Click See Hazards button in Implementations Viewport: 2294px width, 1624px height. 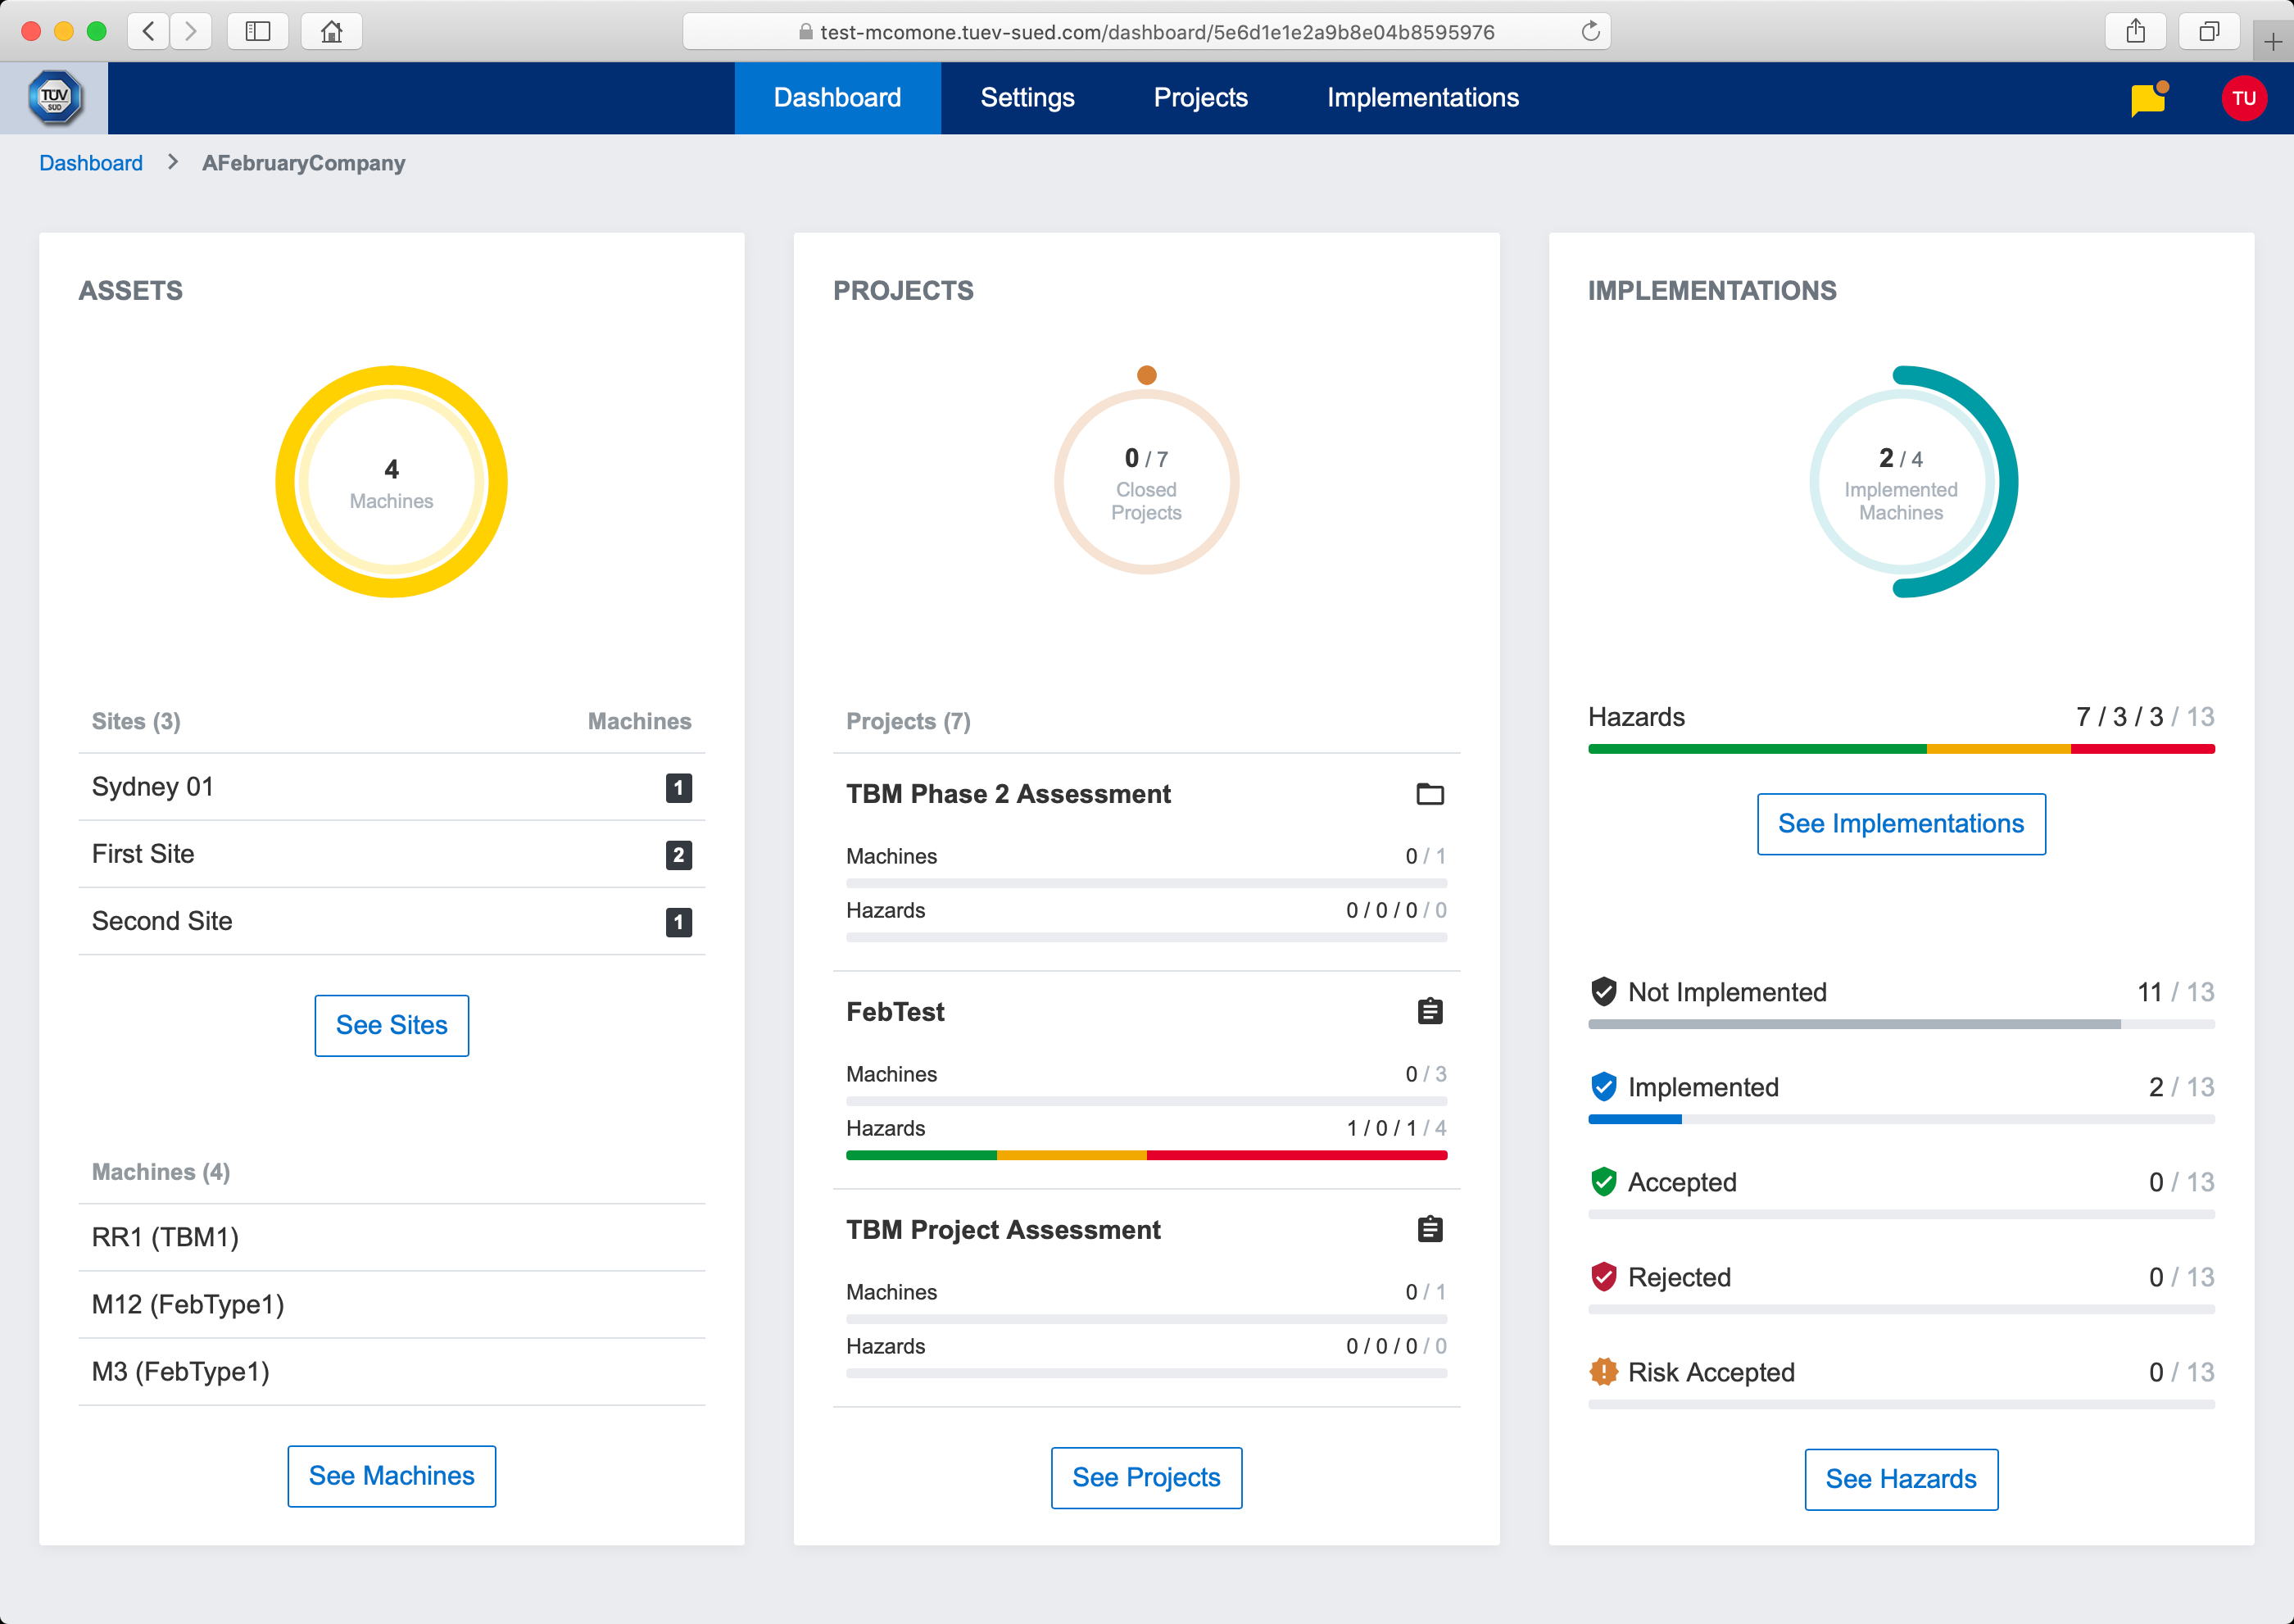click(1901, 1478)
